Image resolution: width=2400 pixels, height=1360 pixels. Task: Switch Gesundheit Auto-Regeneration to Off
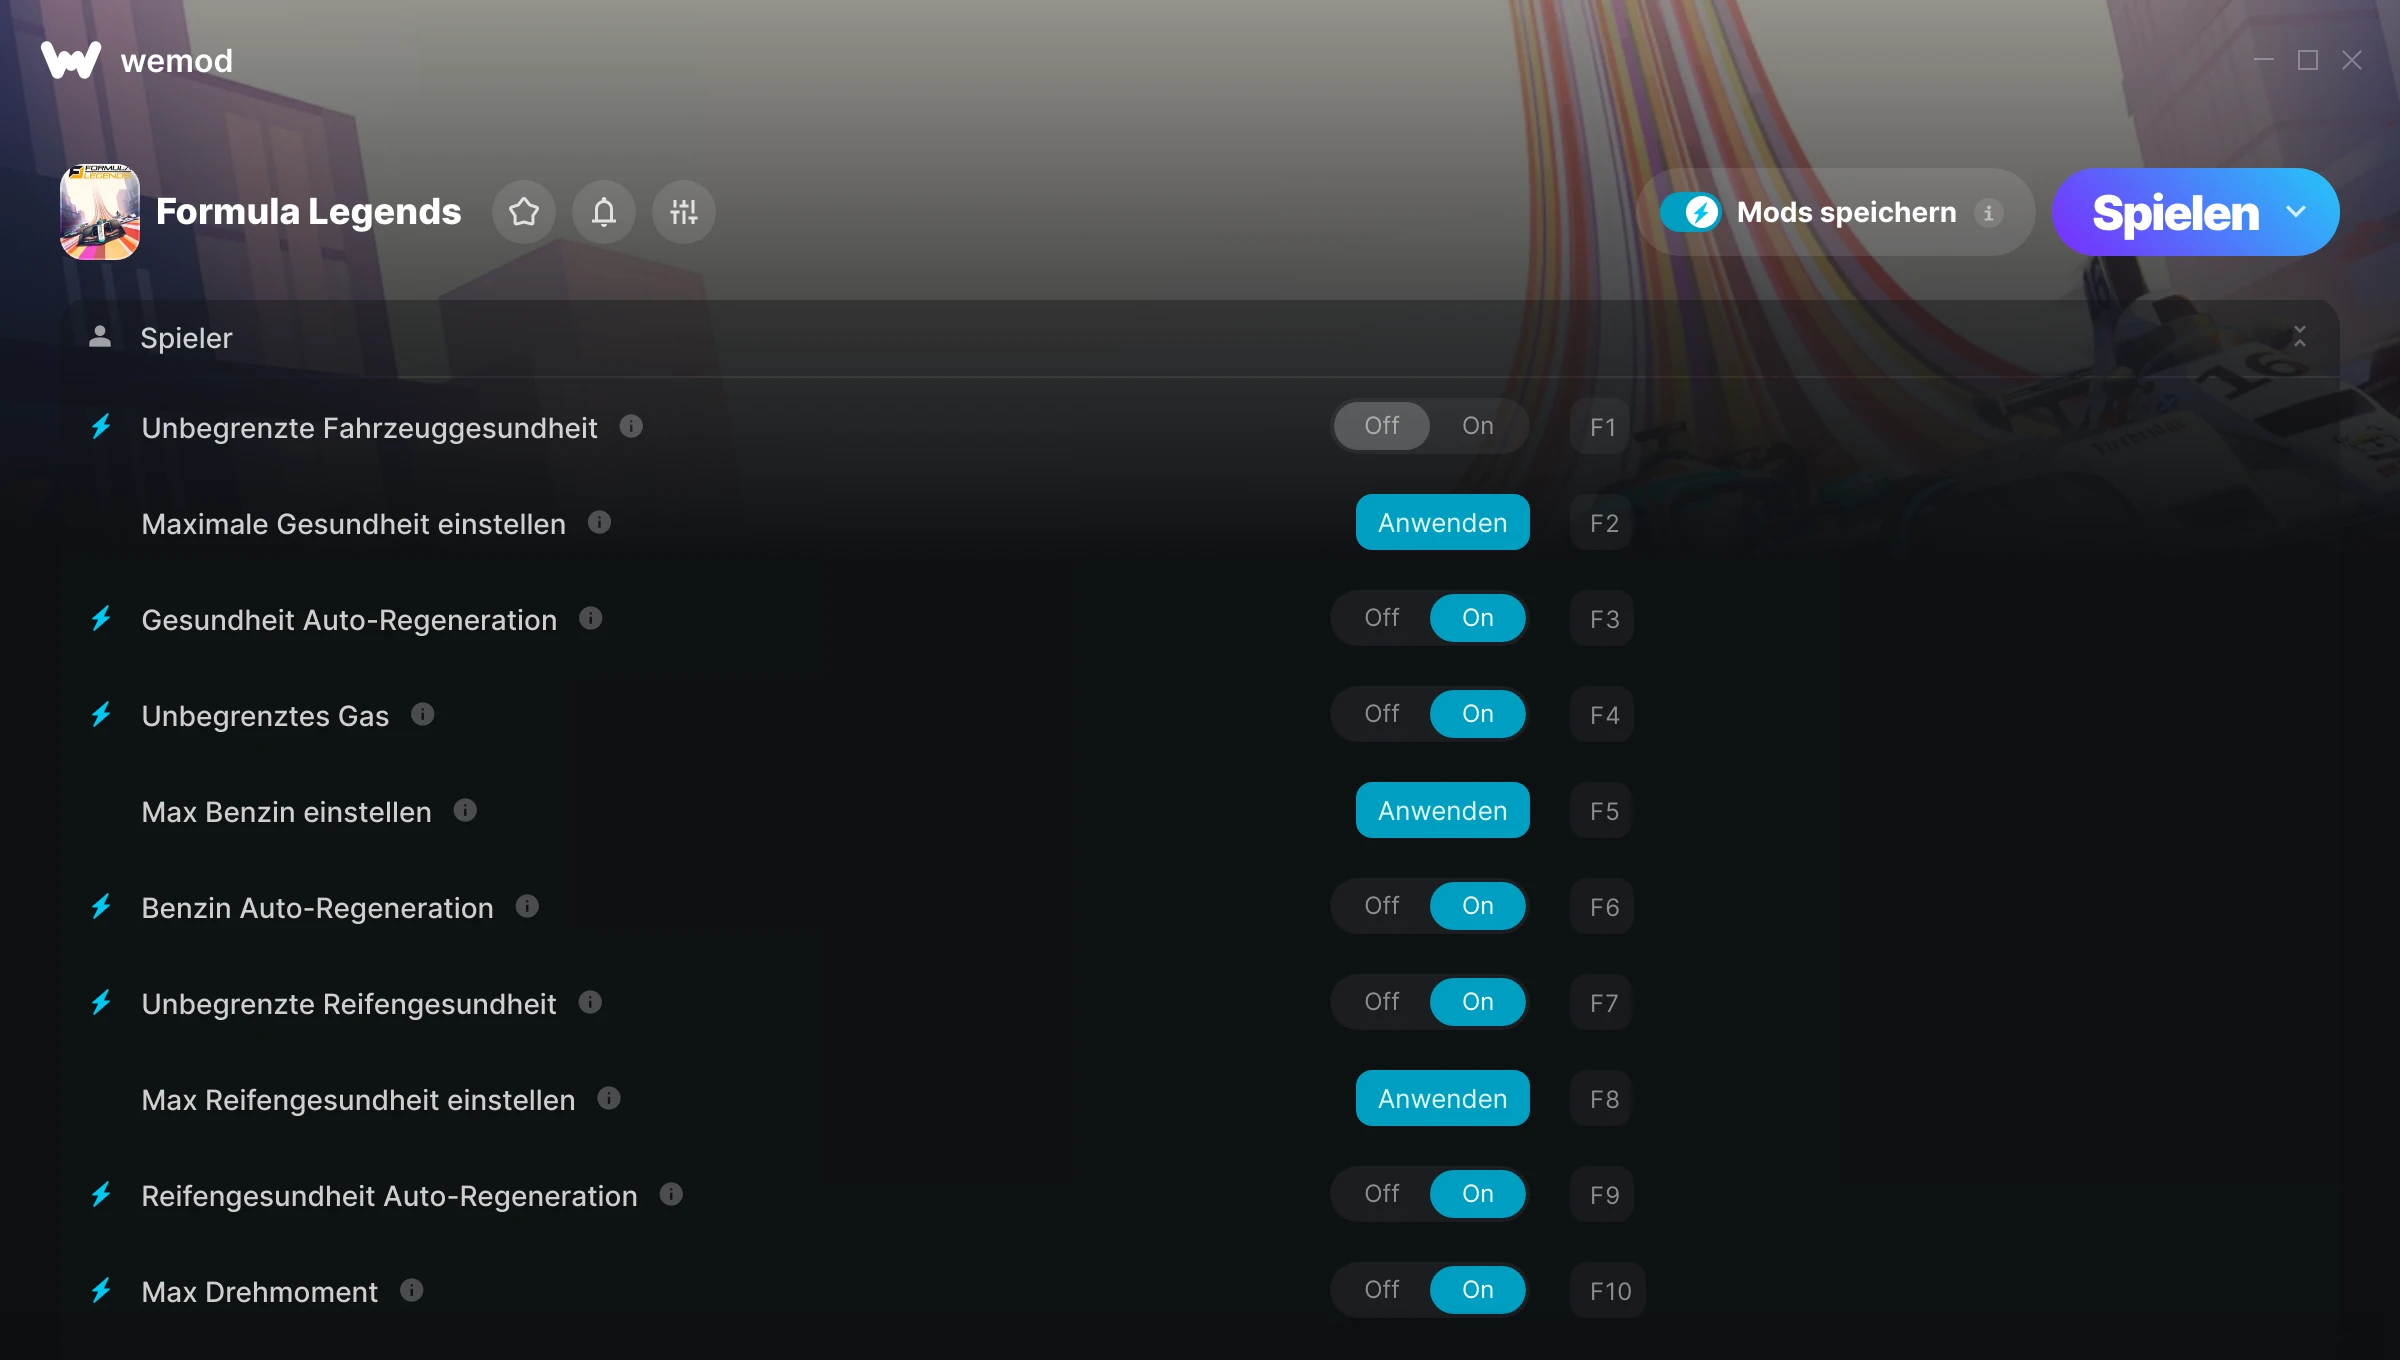(1382, 618)
